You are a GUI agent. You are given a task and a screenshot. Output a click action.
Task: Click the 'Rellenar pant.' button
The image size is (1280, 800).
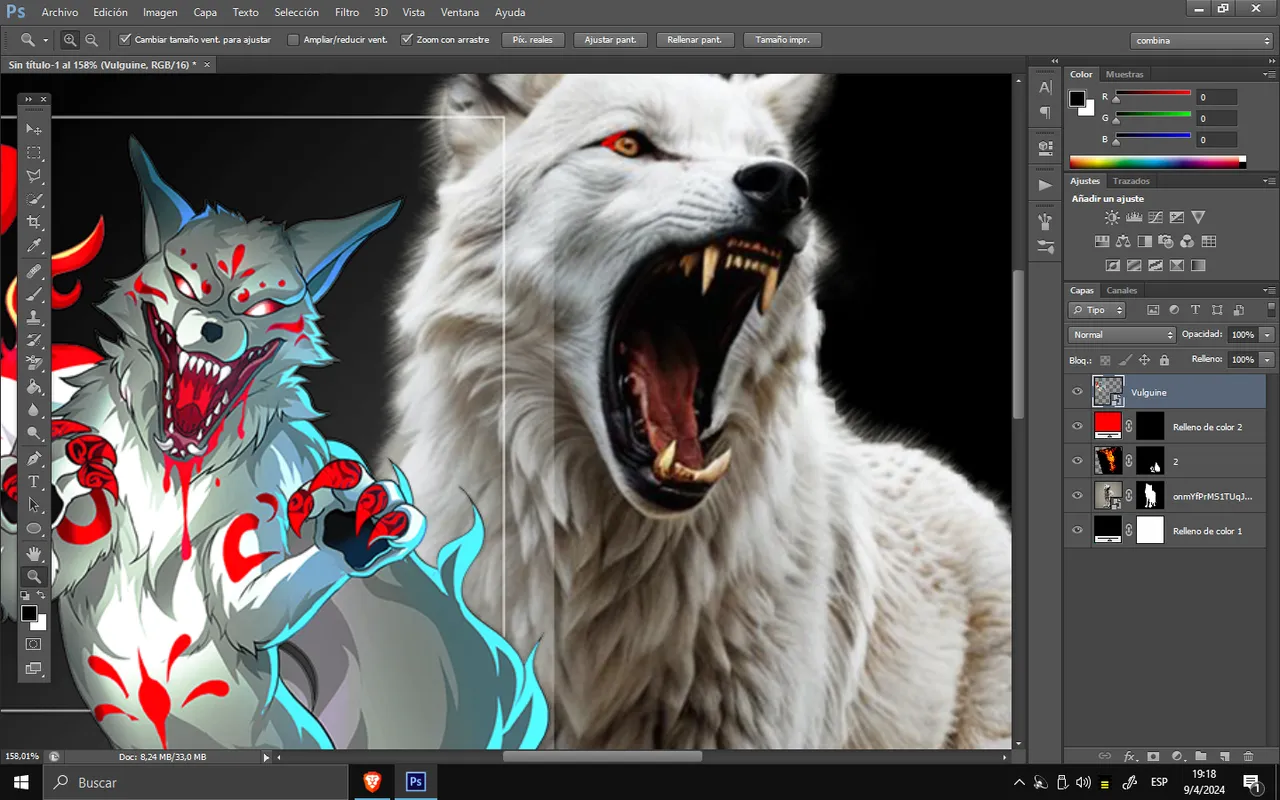[695, 40]
